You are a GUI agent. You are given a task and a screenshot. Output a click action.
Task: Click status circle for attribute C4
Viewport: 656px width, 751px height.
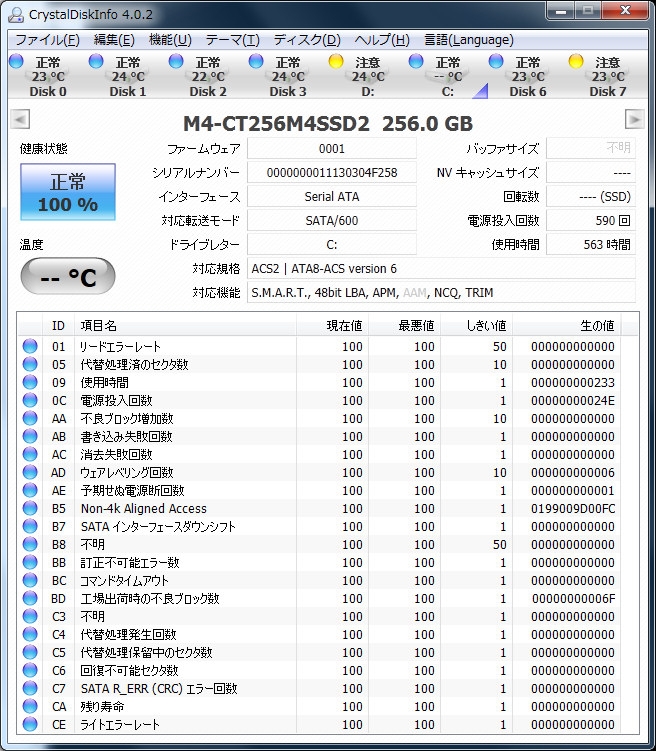(30, 634)
